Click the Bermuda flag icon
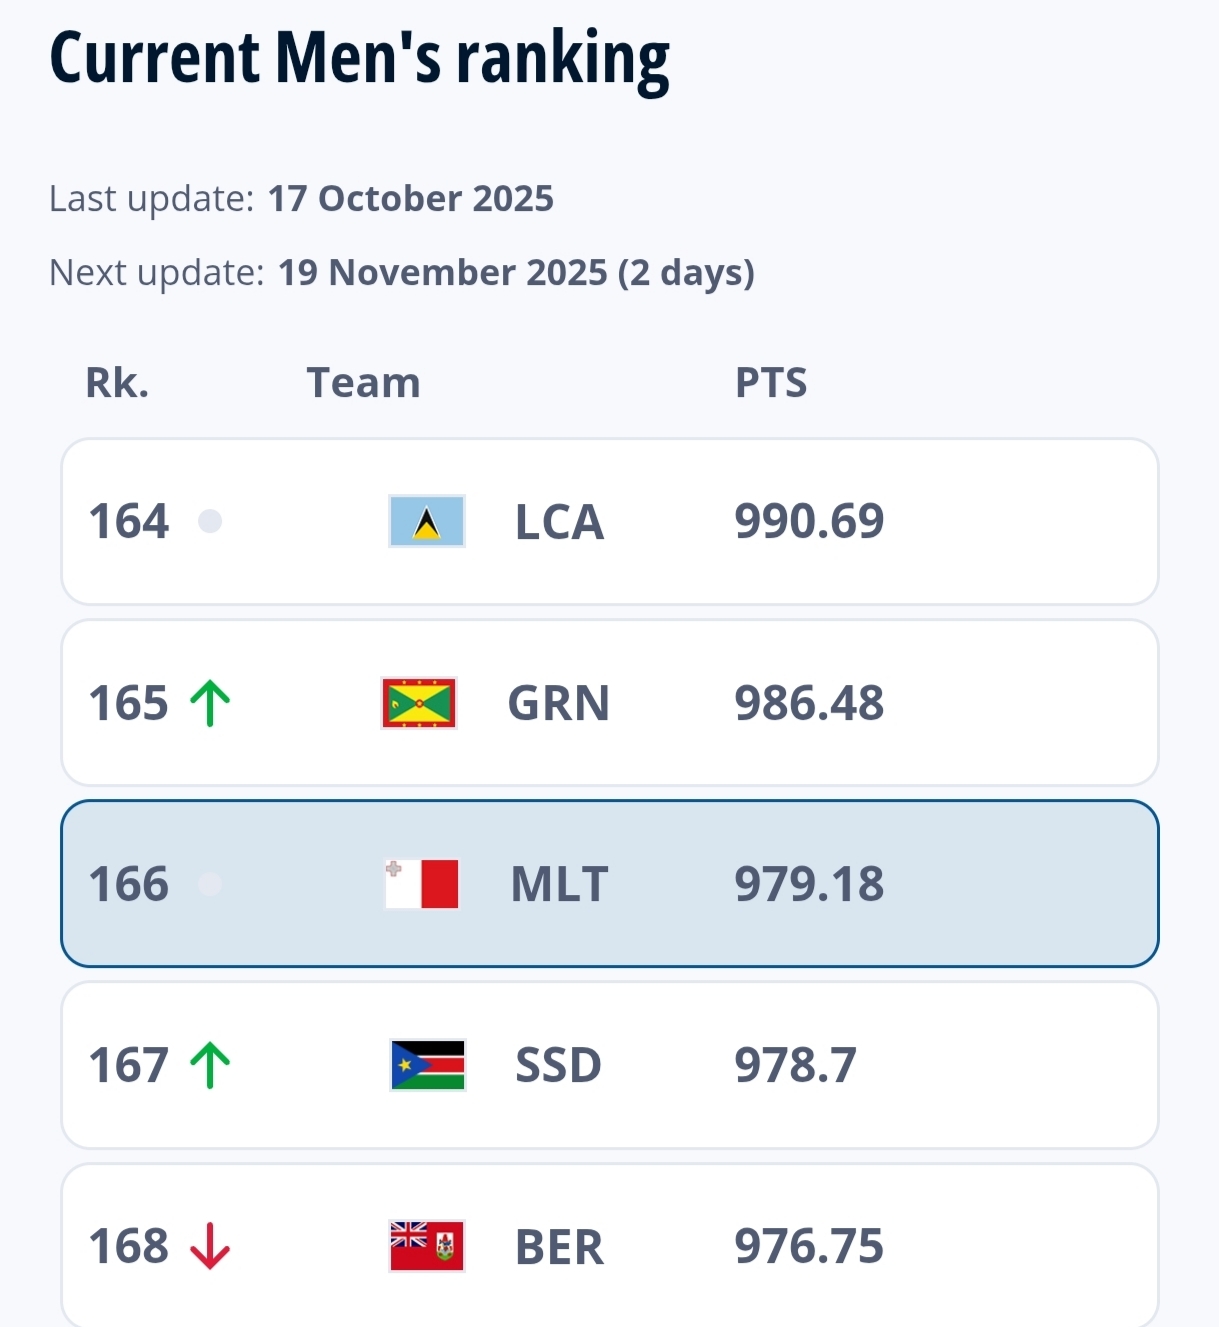Viewport: 1219px width, 1327px height. (427, 1246)
